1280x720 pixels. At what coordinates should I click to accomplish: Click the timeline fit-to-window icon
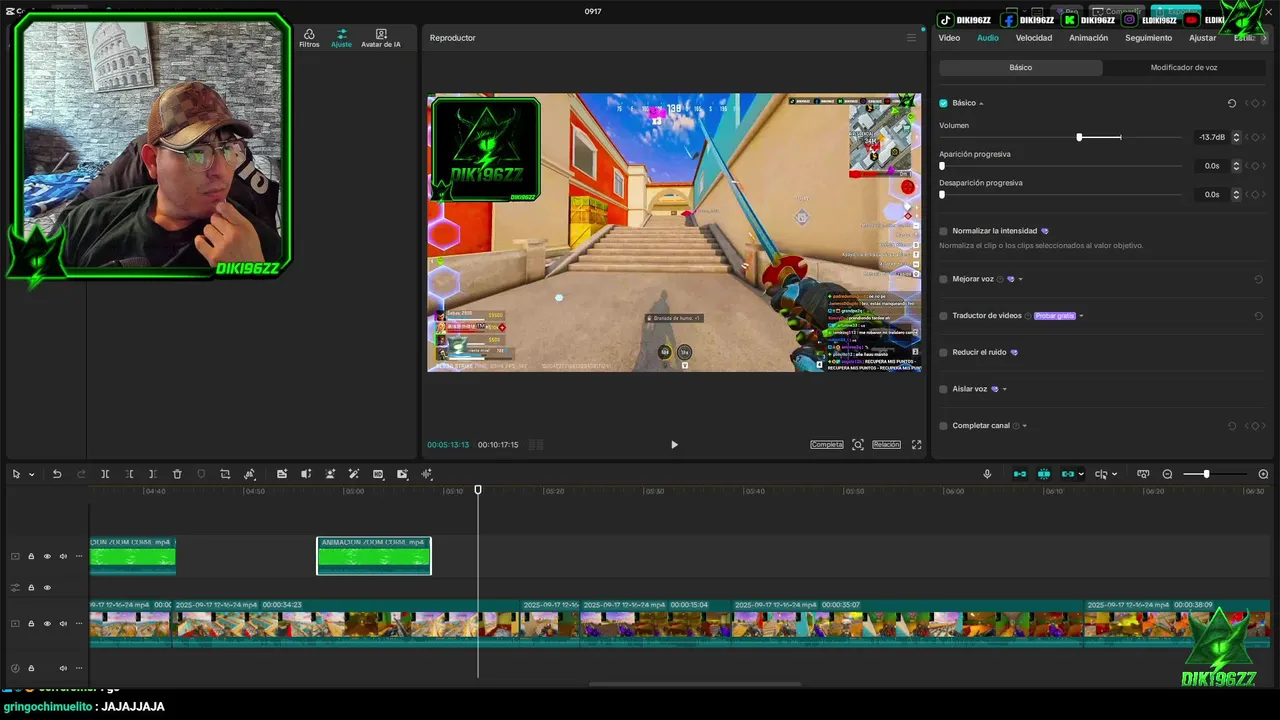click(x=1143, y=474)
